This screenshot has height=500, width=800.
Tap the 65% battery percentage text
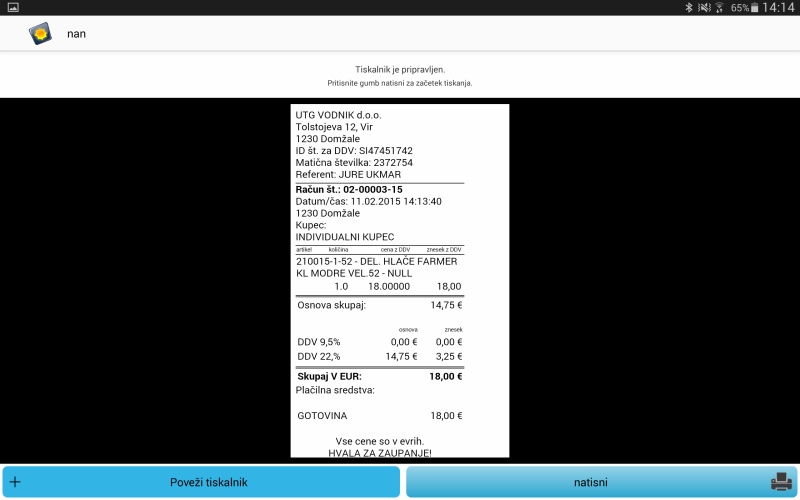click(740, 7)
